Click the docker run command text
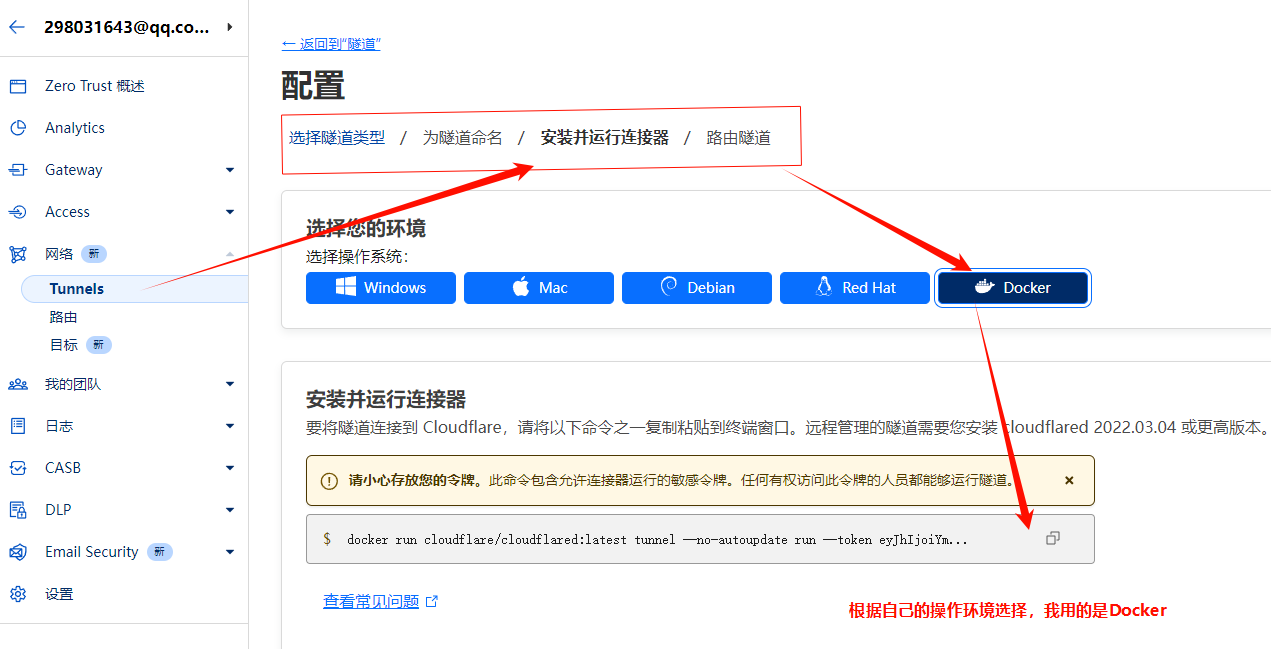The height and width of the screenshot is (649, 1271). click(x=657, y=540)
